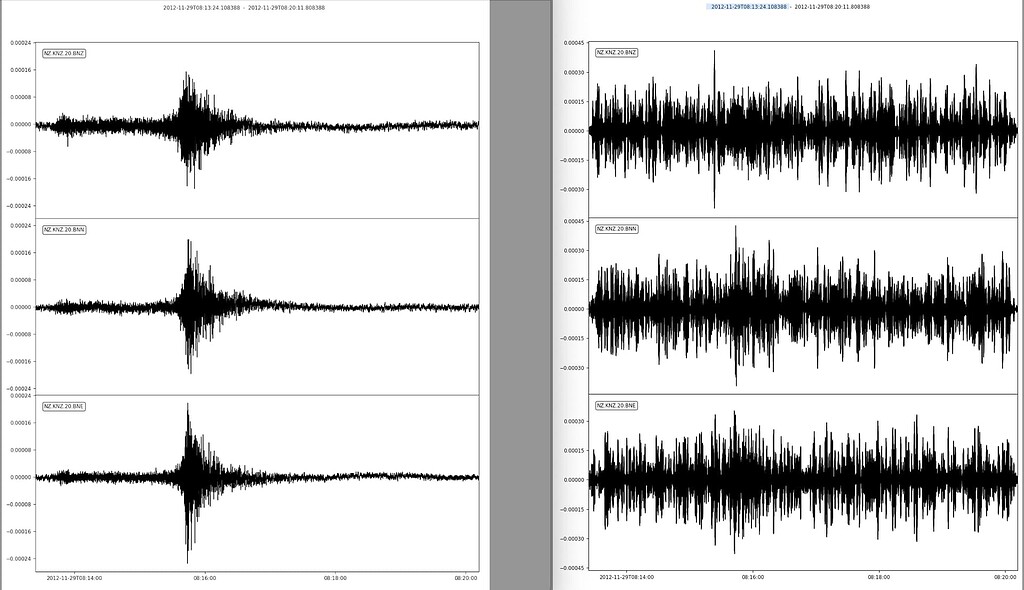Click the 0.00045 tick atop right BNZ axis
This screenshot has height=590, width=1024.
(574, 43)
